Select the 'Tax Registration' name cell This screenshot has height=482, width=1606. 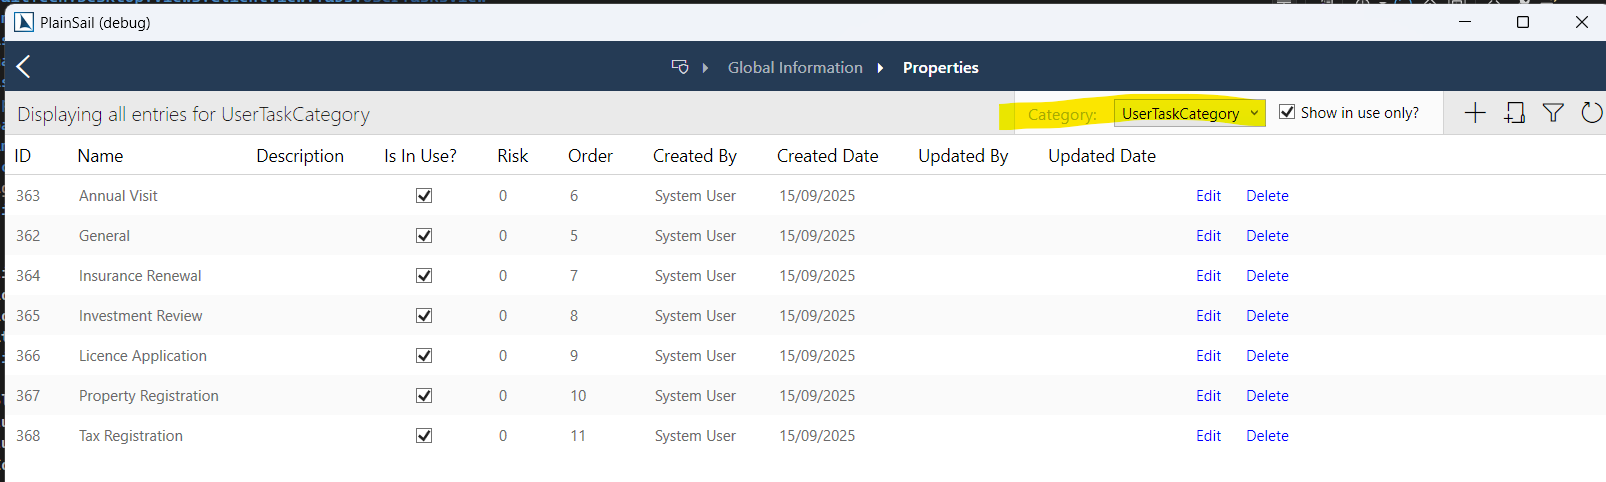[131, 436]
